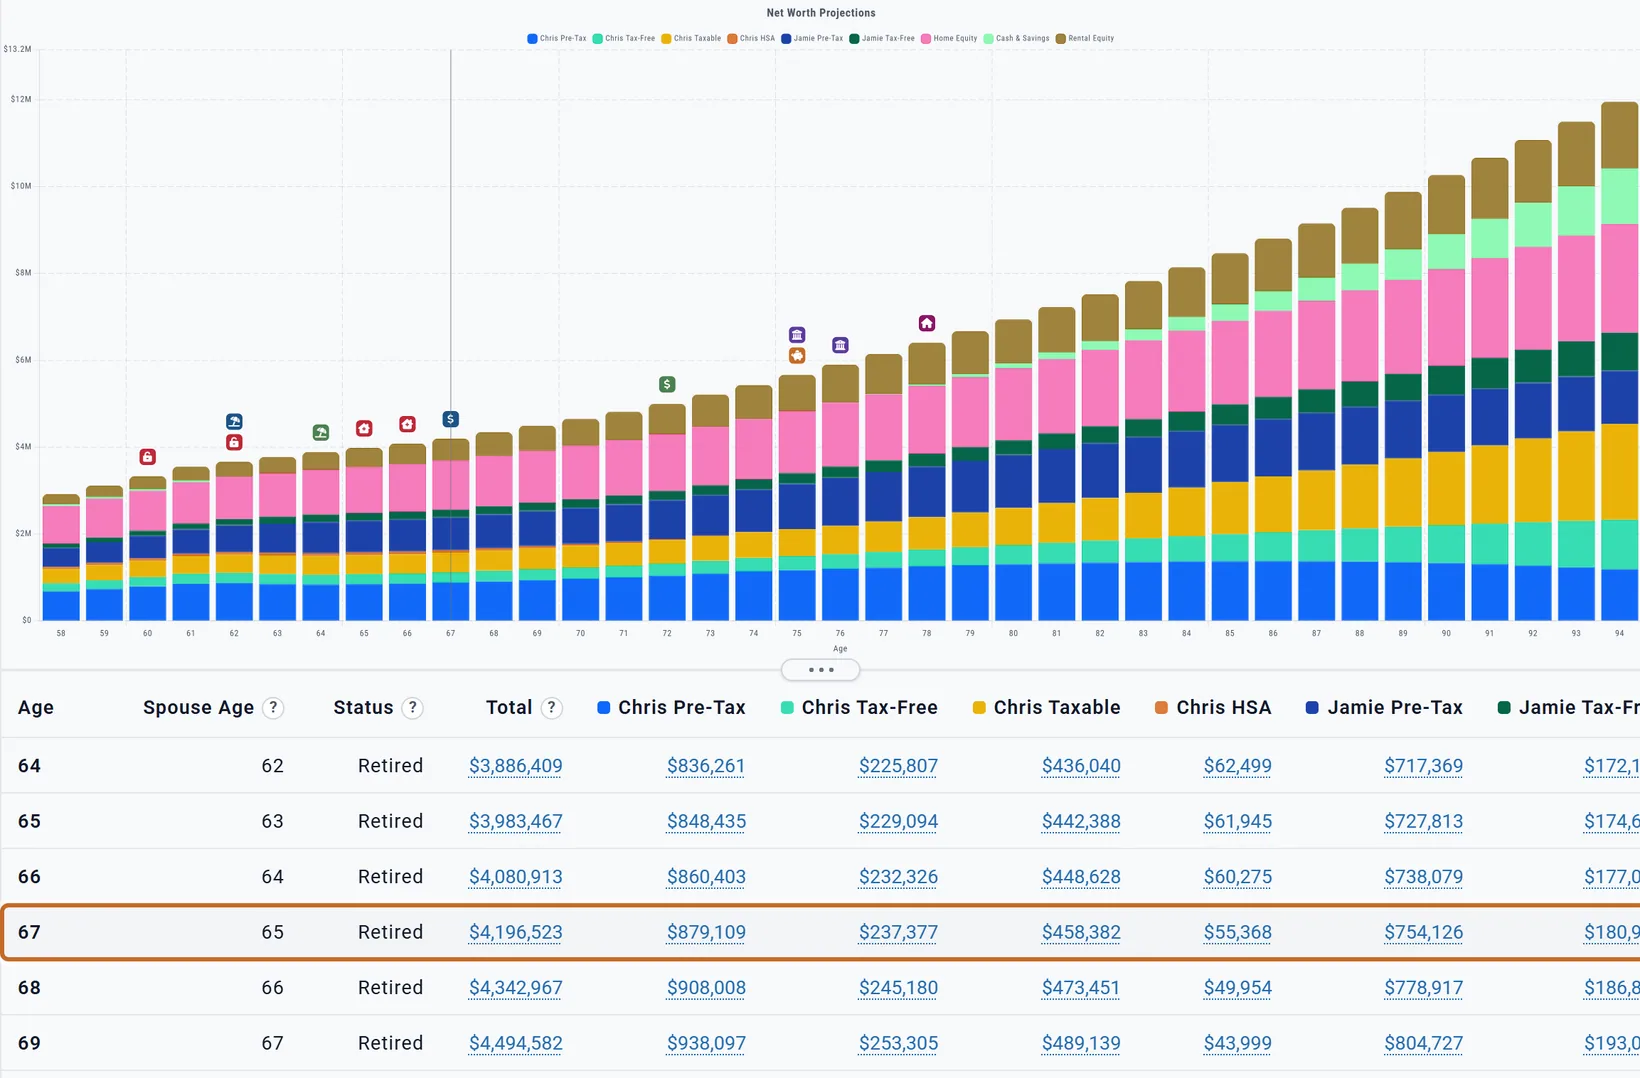Open the orange piggy bank milestone at age 75
This screenshot has width=1640, height=1078.
click(x=797, y=356)
